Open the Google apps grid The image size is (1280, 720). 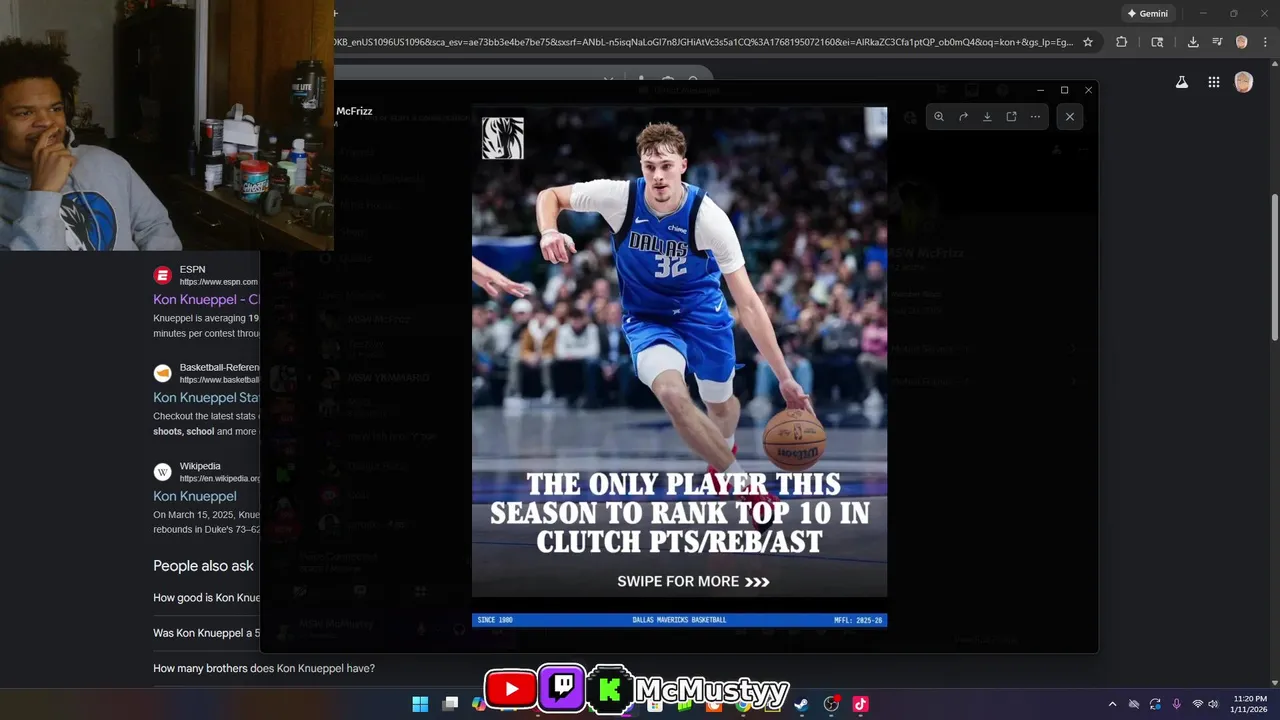tap(1213, 83)
